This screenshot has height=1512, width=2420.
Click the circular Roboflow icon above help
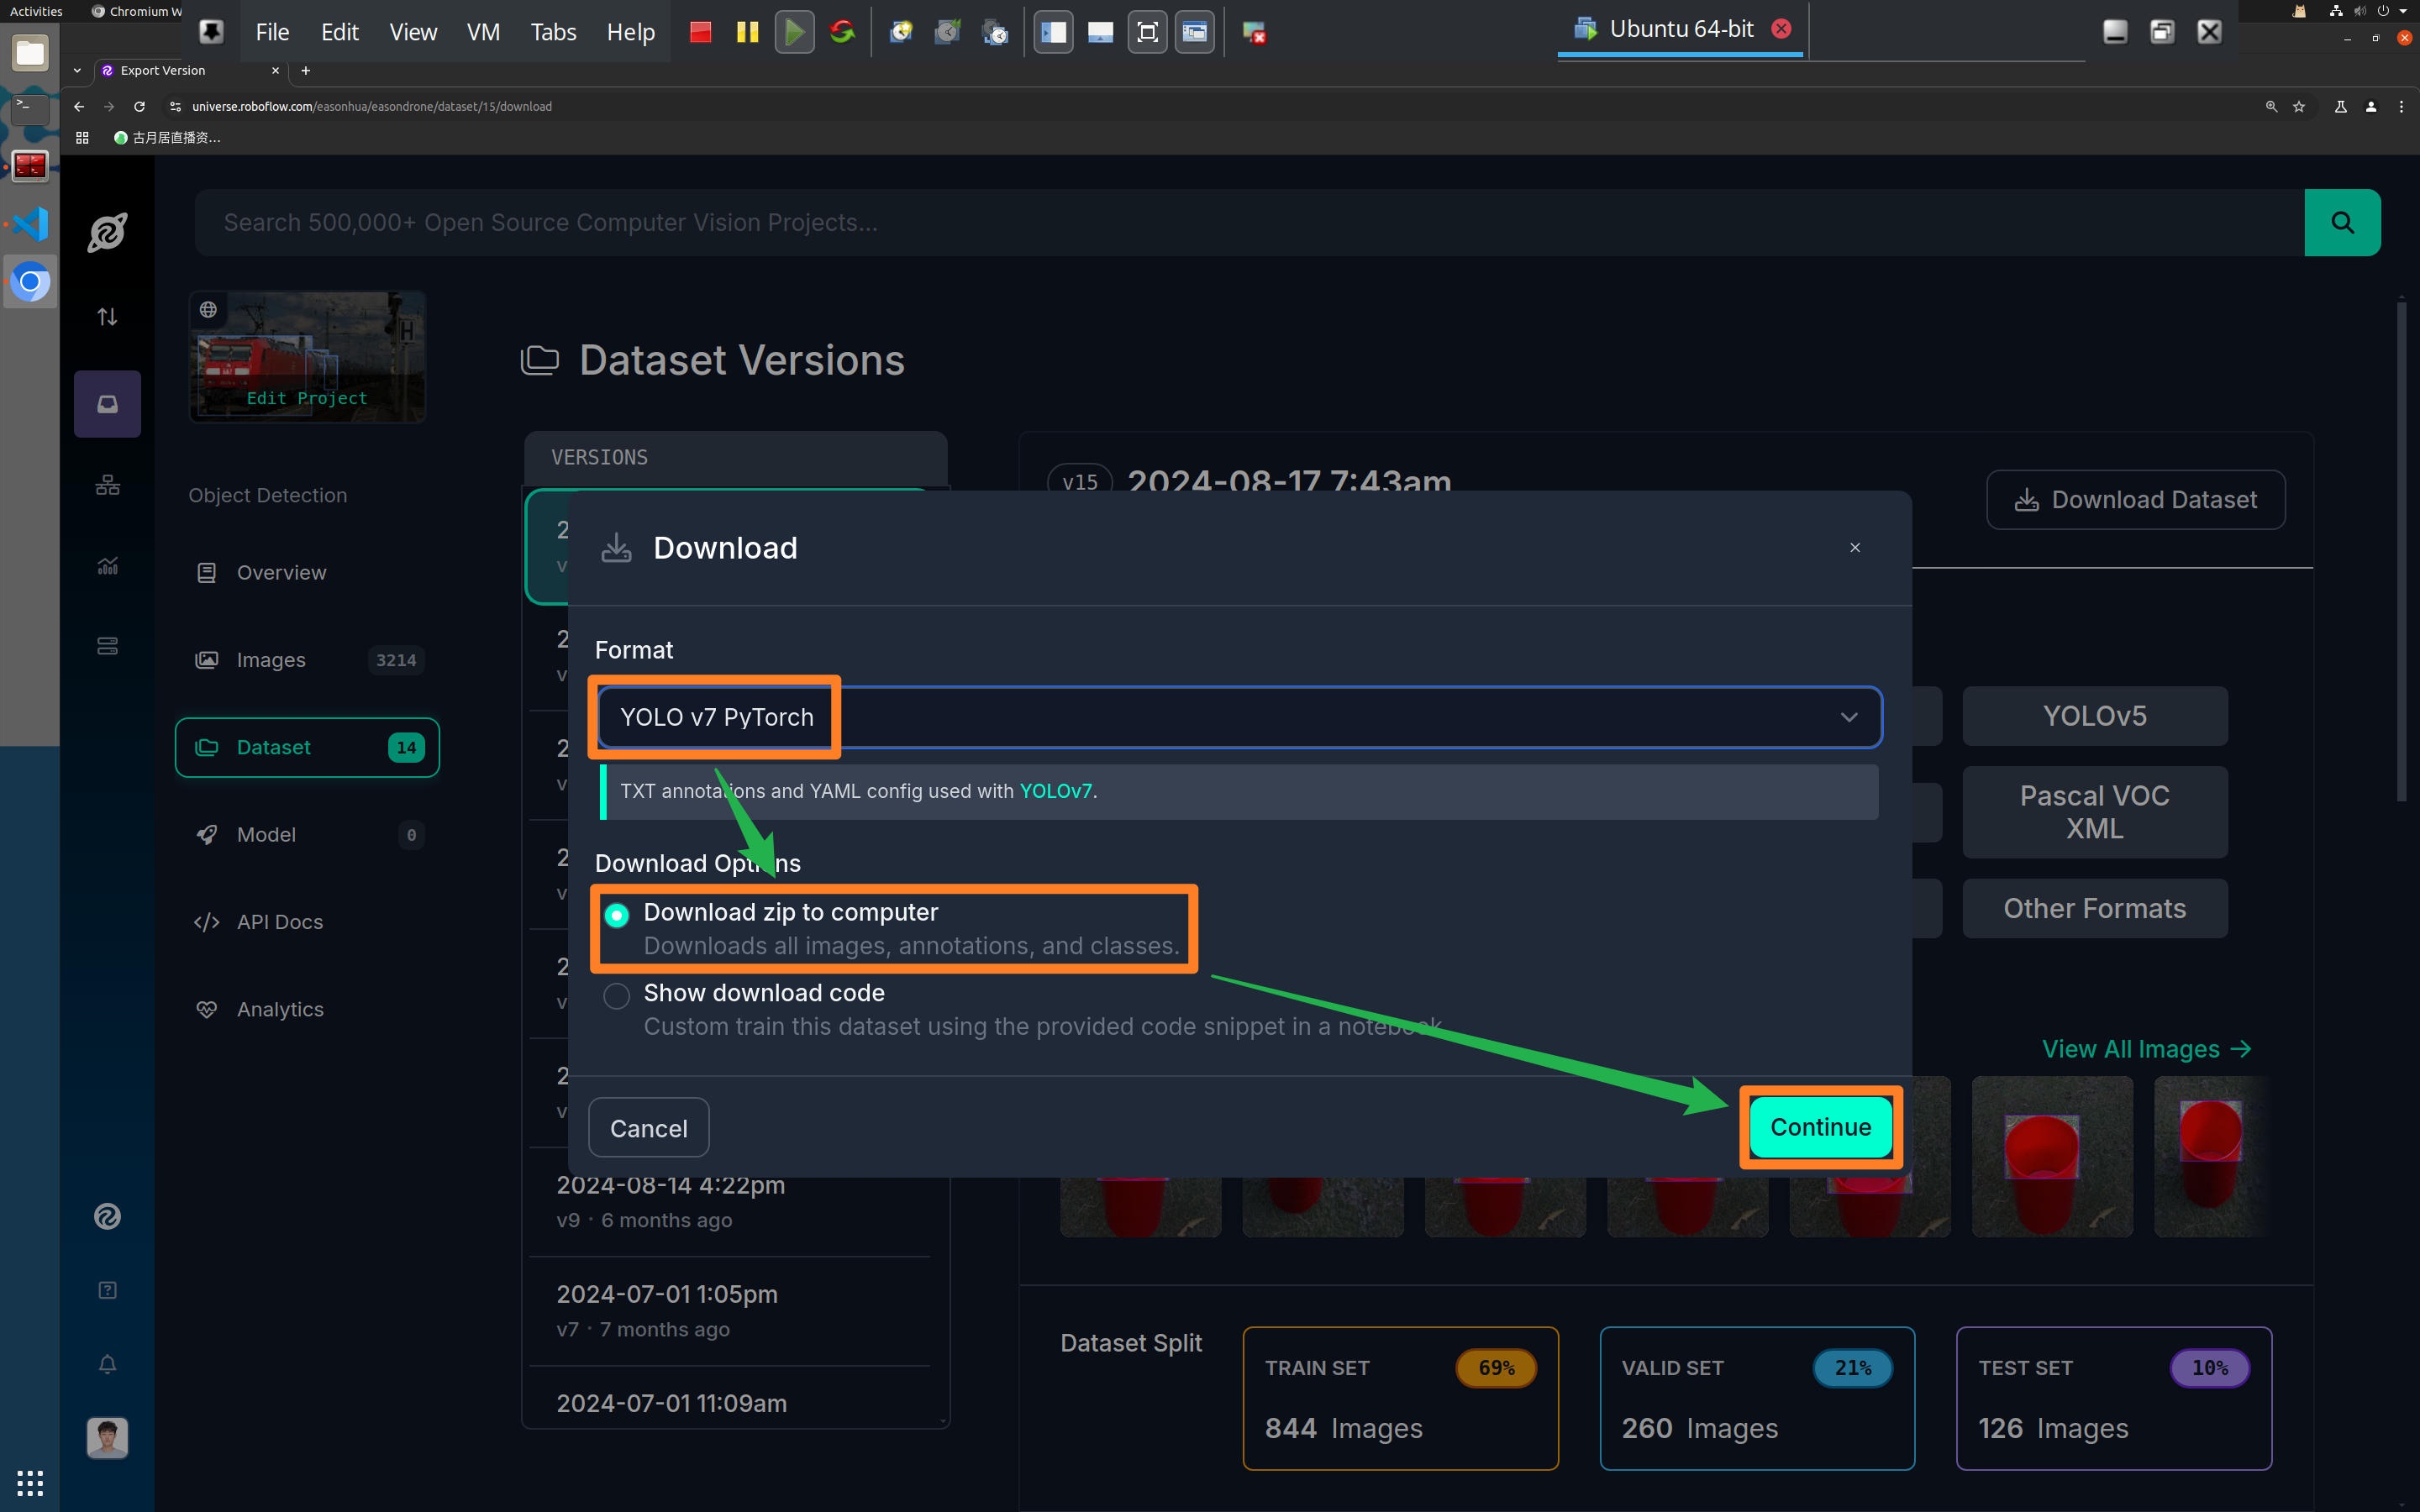(x=107, y=1216)
